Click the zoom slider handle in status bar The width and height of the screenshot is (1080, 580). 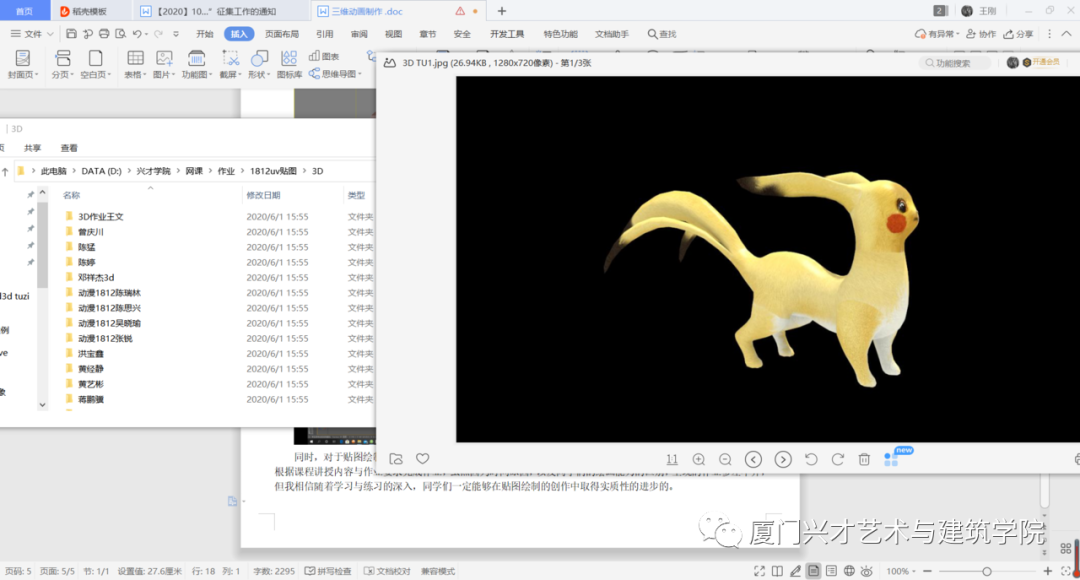986,571
